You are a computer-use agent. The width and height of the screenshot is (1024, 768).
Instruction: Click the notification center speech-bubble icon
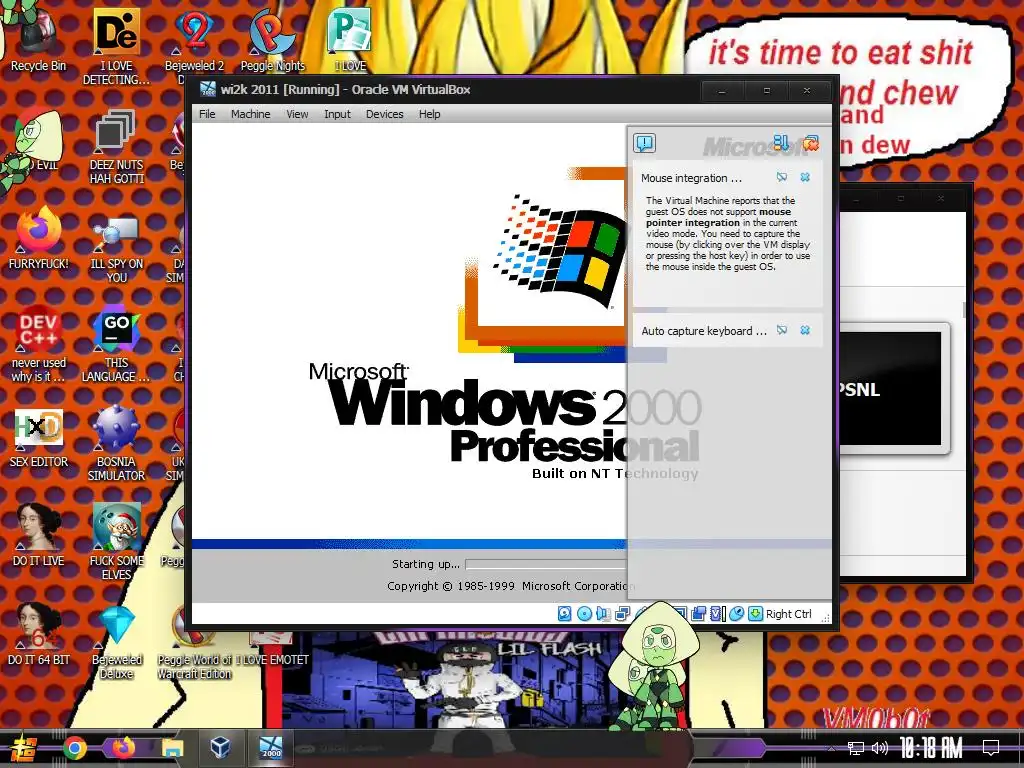644,143
